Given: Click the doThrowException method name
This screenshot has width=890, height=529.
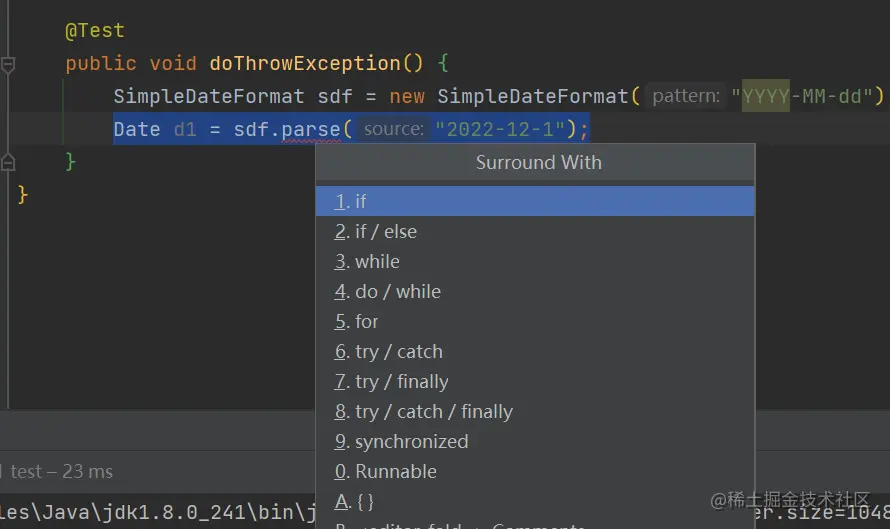Looking at the screenshot, I should coord(305,64).
